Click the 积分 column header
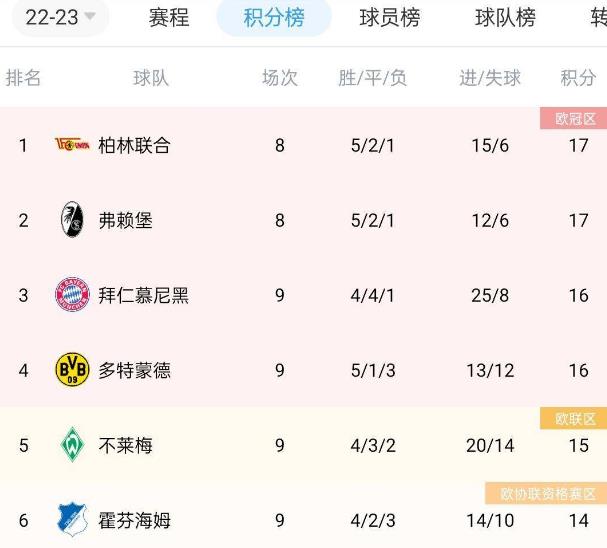The image size is (607, 548). [x=578, y=78]
